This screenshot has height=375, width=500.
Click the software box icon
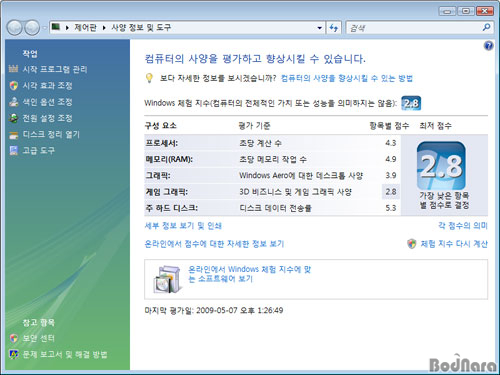click(x=167, y=279)
